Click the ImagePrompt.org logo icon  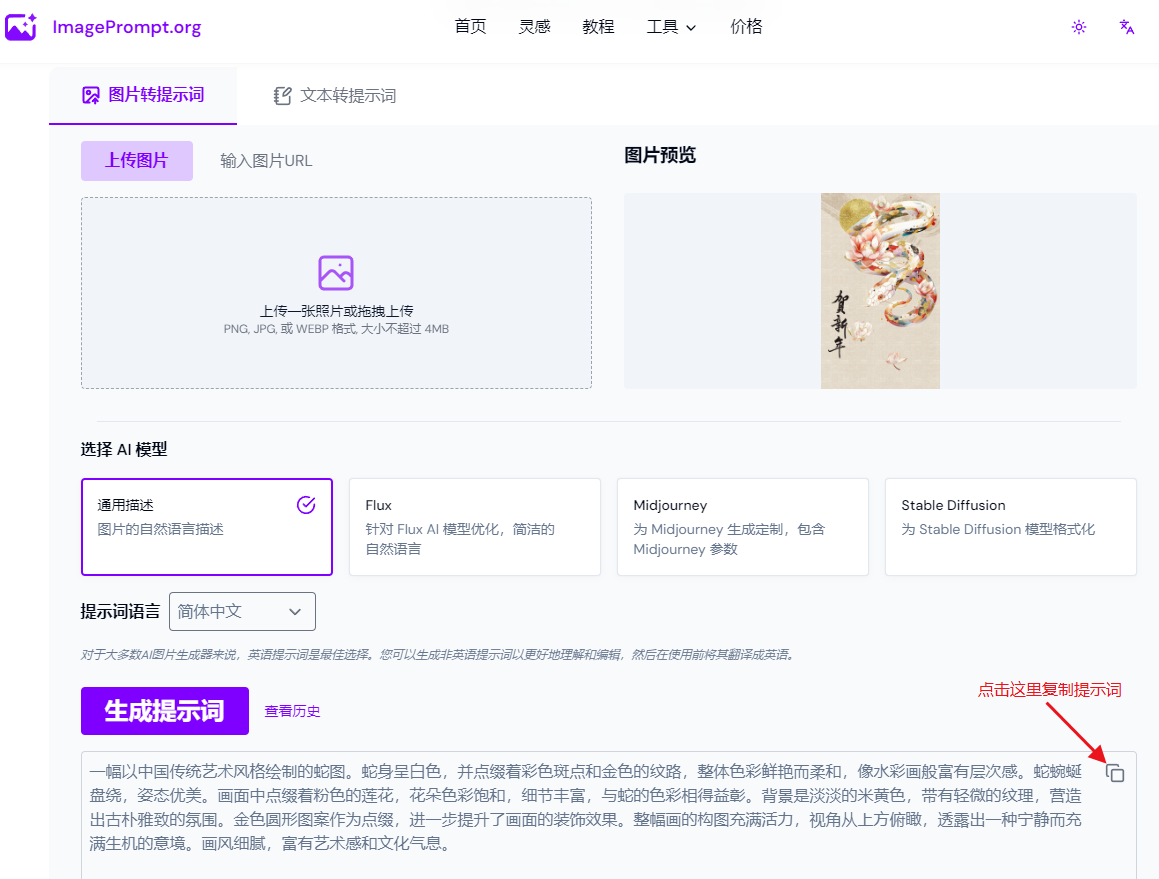[x=22, y=27]
